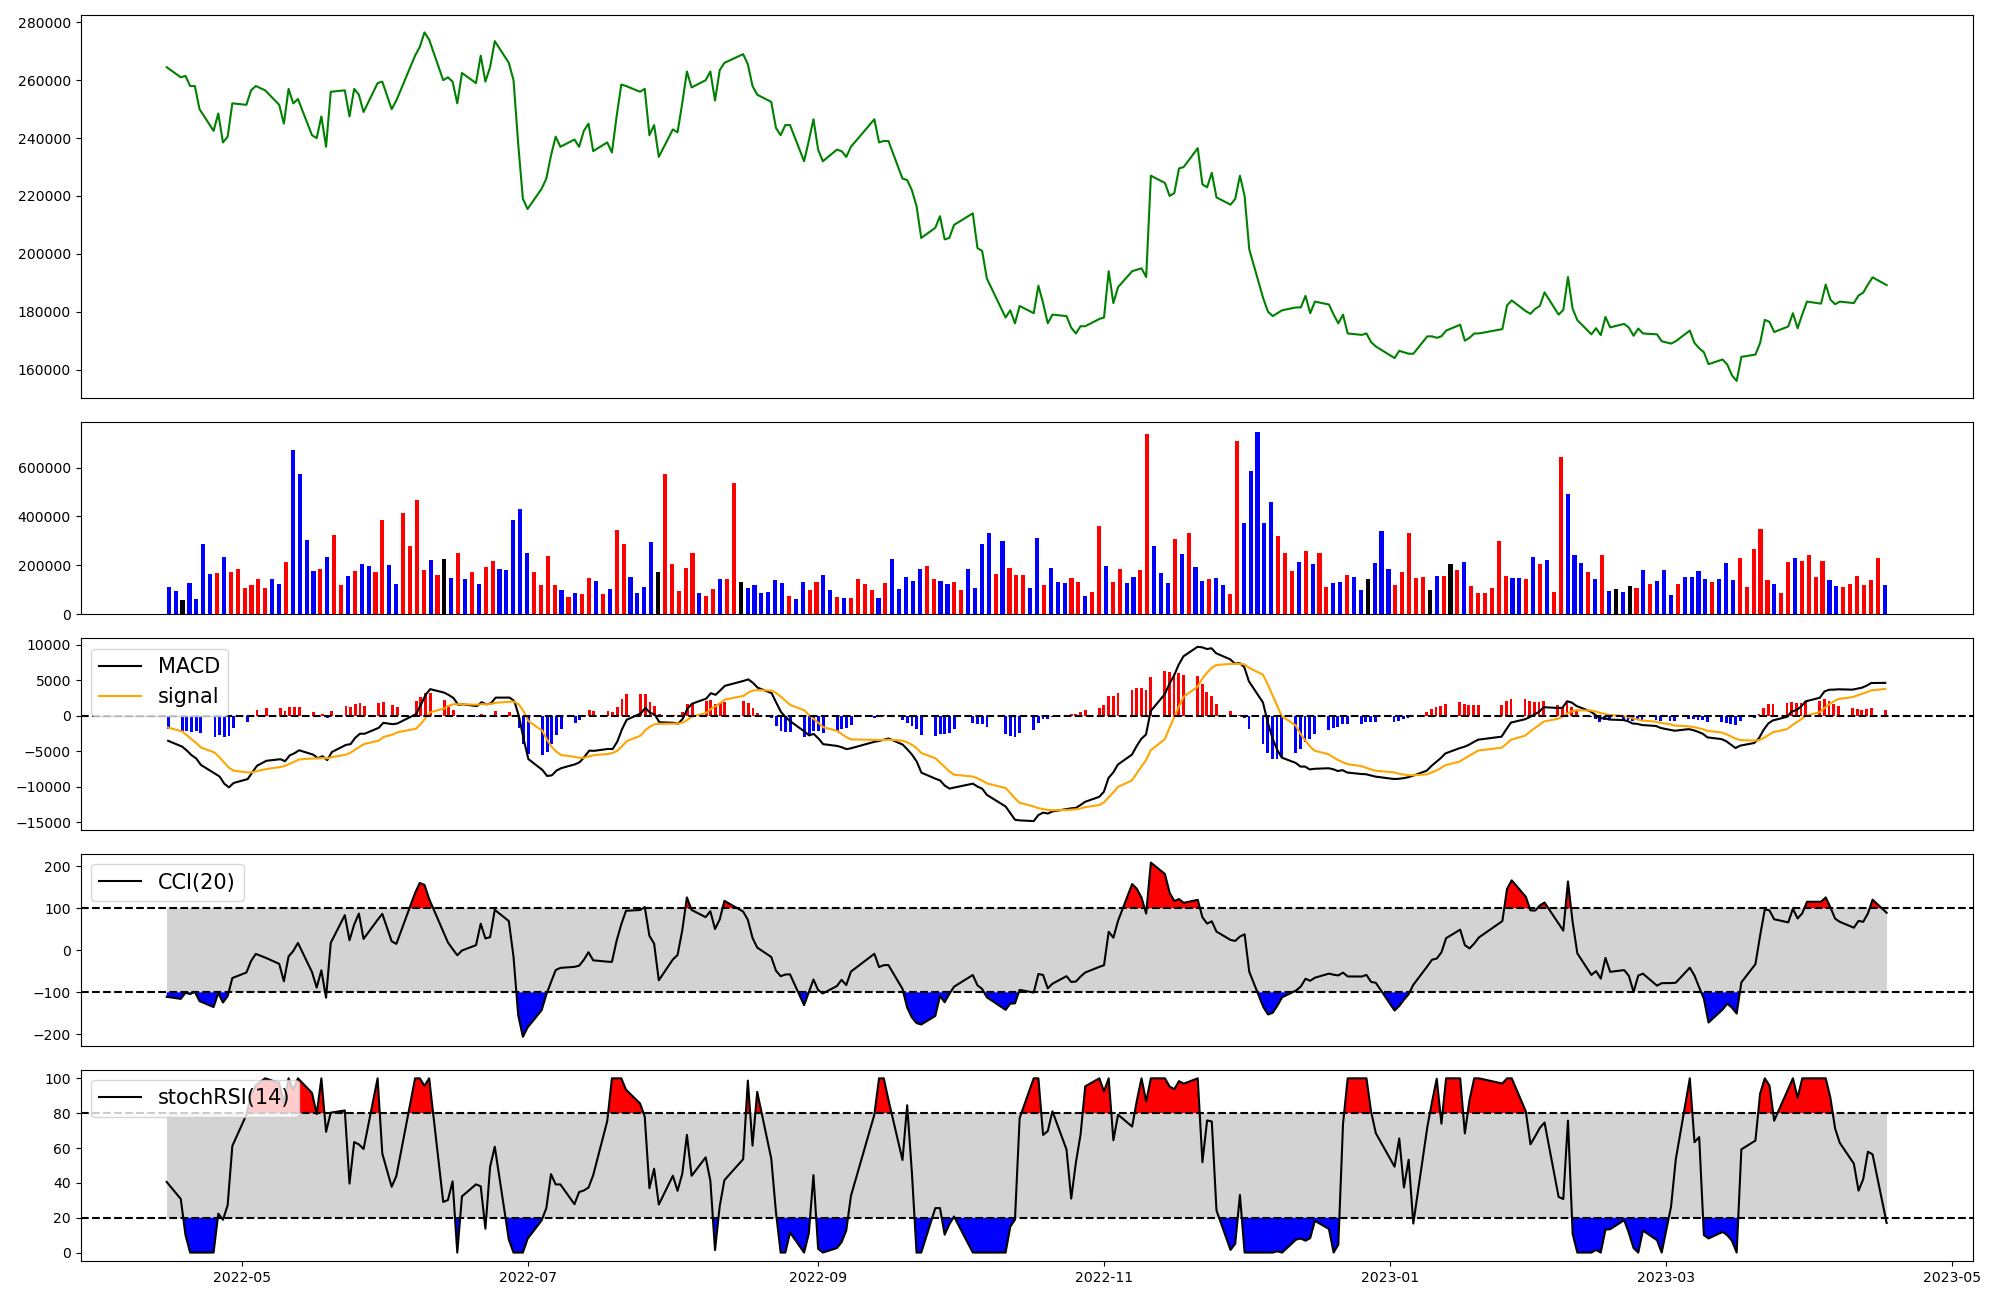This screenshot has height=1300, width=2000.
Task: Click the 2022-07 date label
Action: [527, 1276]
